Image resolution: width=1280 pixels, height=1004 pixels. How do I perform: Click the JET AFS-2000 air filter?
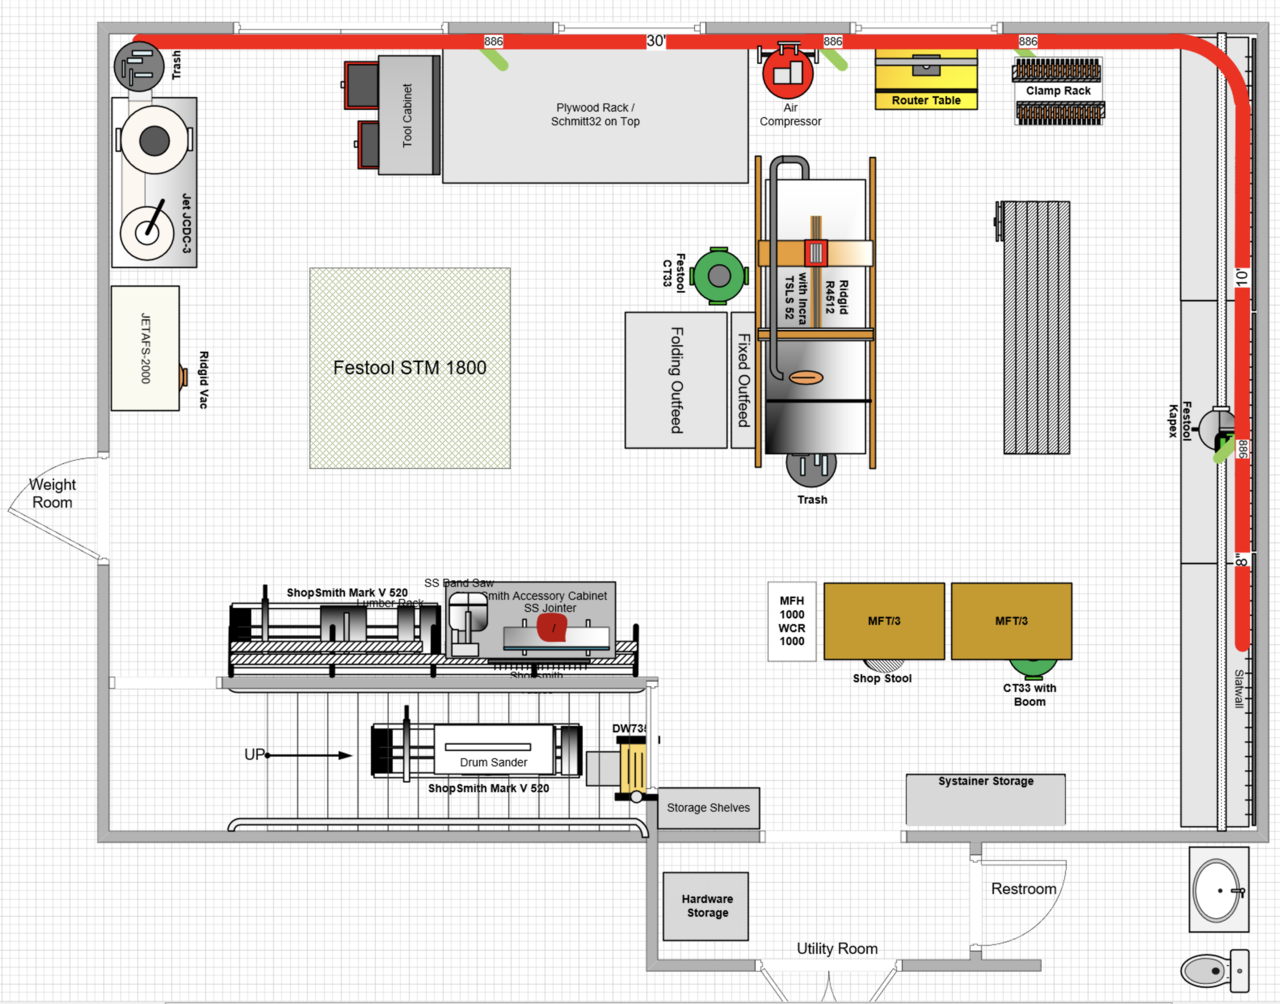pyautogui.click(x=145, y=348)
